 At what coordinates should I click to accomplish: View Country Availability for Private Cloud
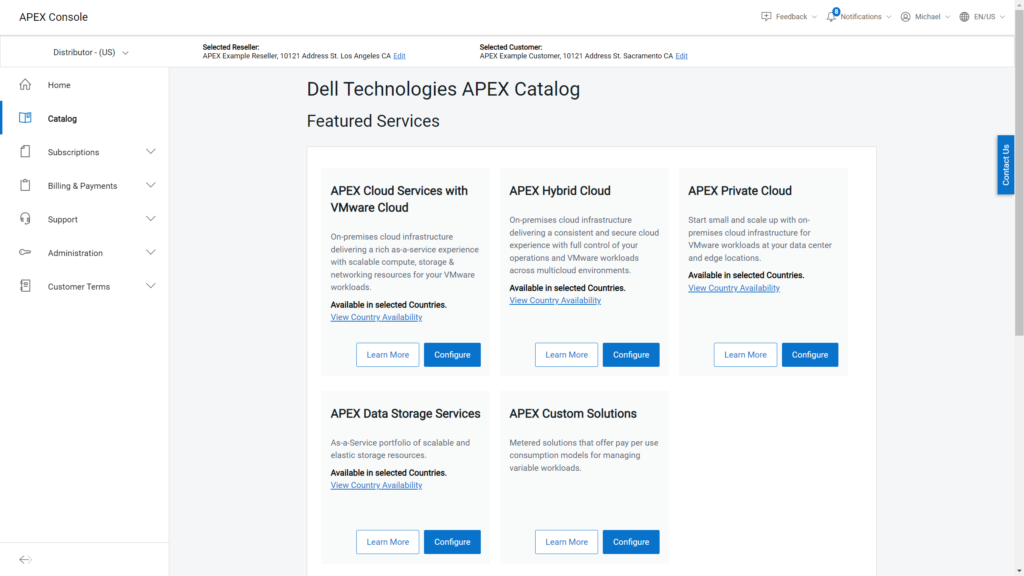pyautogui.click(x=734, y=288)
